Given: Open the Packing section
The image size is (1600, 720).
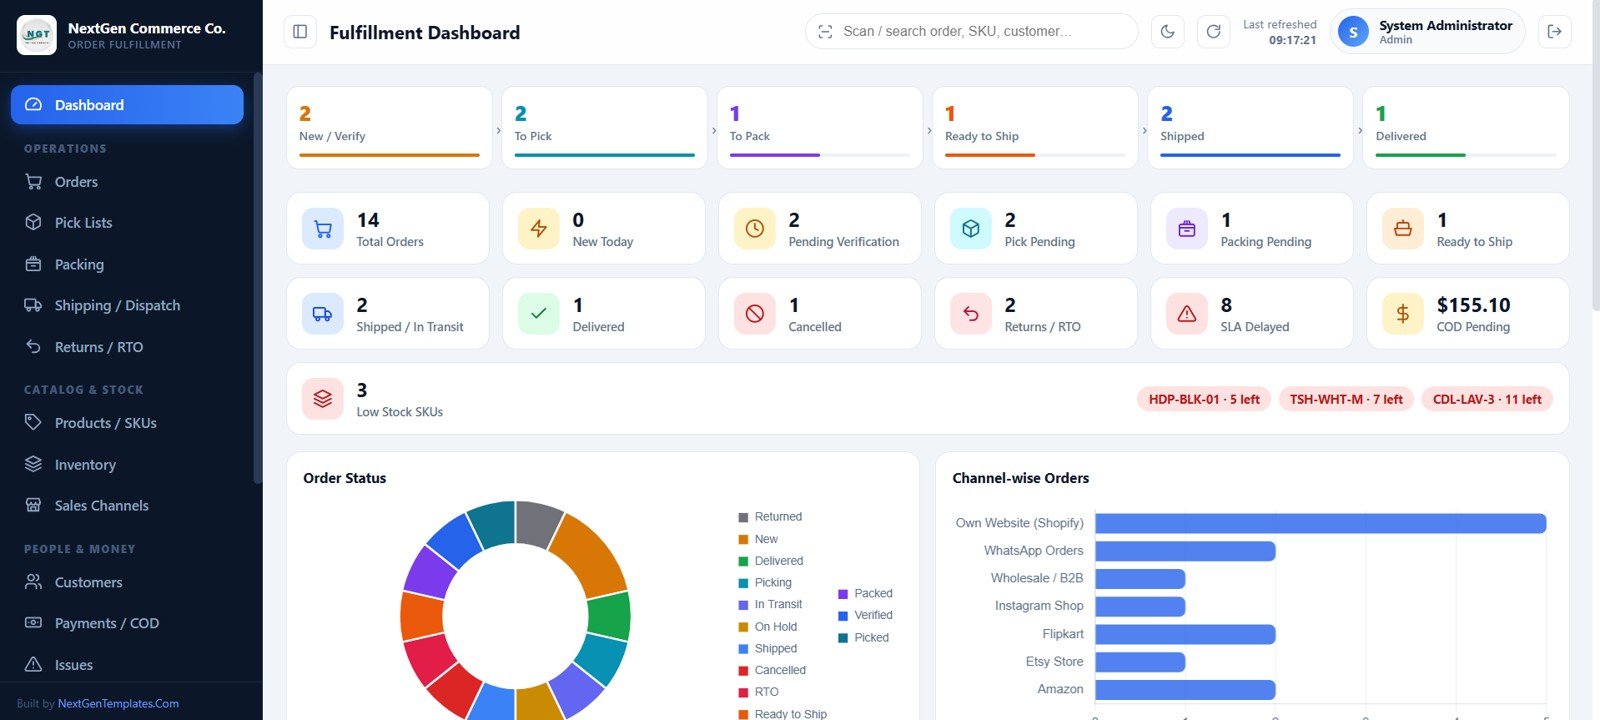Looking at the screenshot, I should point(127,265).
